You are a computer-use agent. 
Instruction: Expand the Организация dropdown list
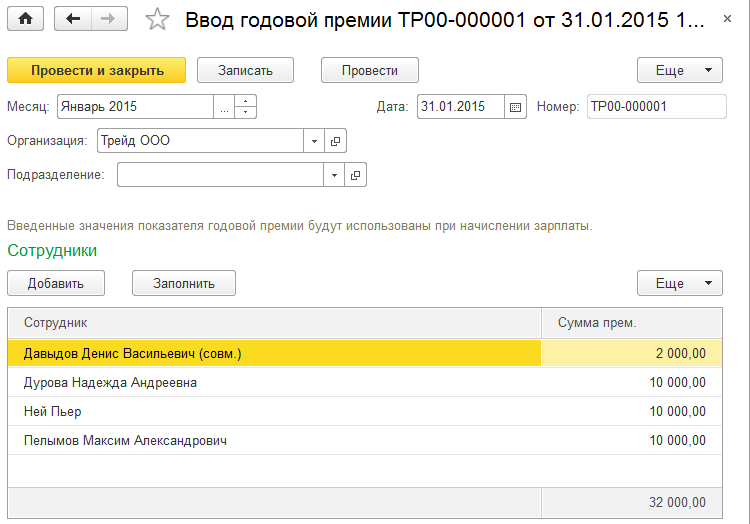pyautogui.click(x=313, y=141)
